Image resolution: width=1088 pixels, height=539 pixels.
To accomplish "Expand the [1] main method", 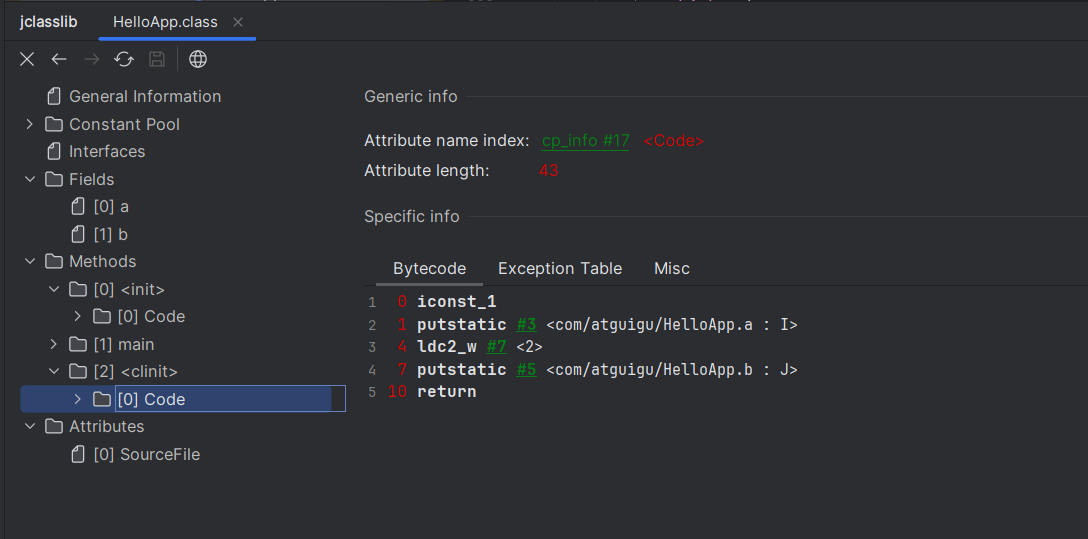I will [54, 344].
